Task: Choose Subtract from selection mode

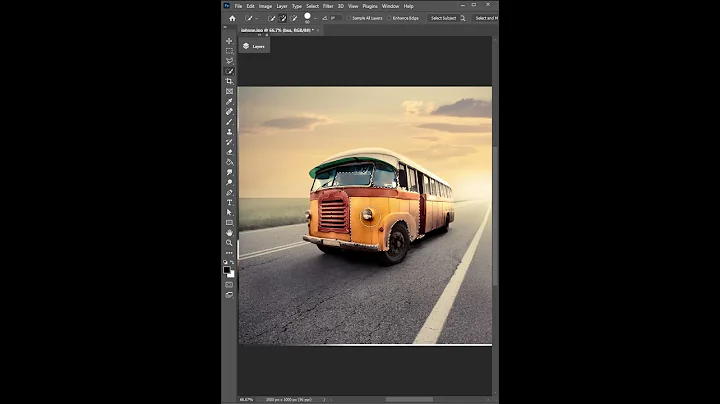Action: [x=294, y=18]
